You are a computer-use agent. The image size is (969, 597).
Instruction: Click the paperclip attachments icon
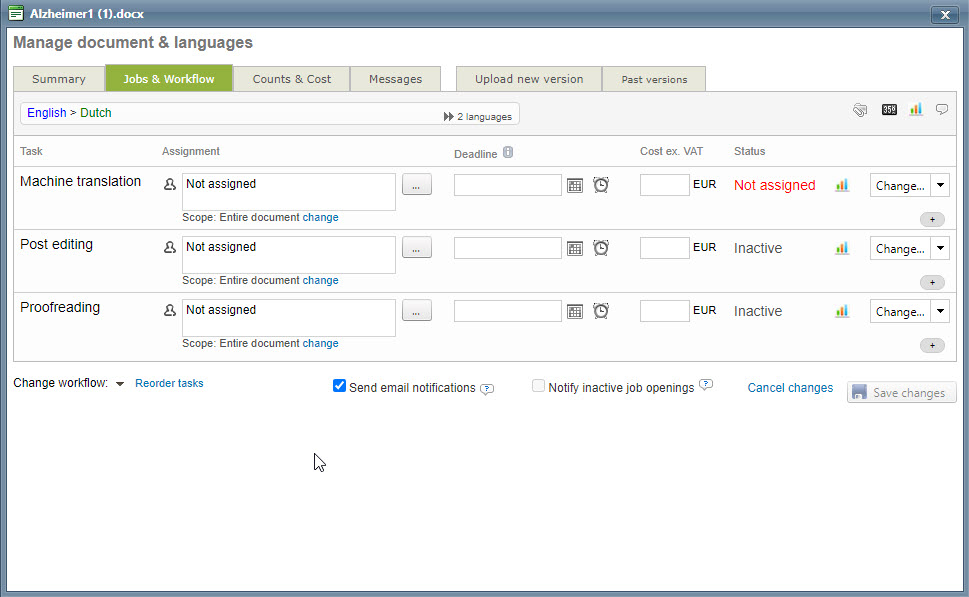click(860, 110)
